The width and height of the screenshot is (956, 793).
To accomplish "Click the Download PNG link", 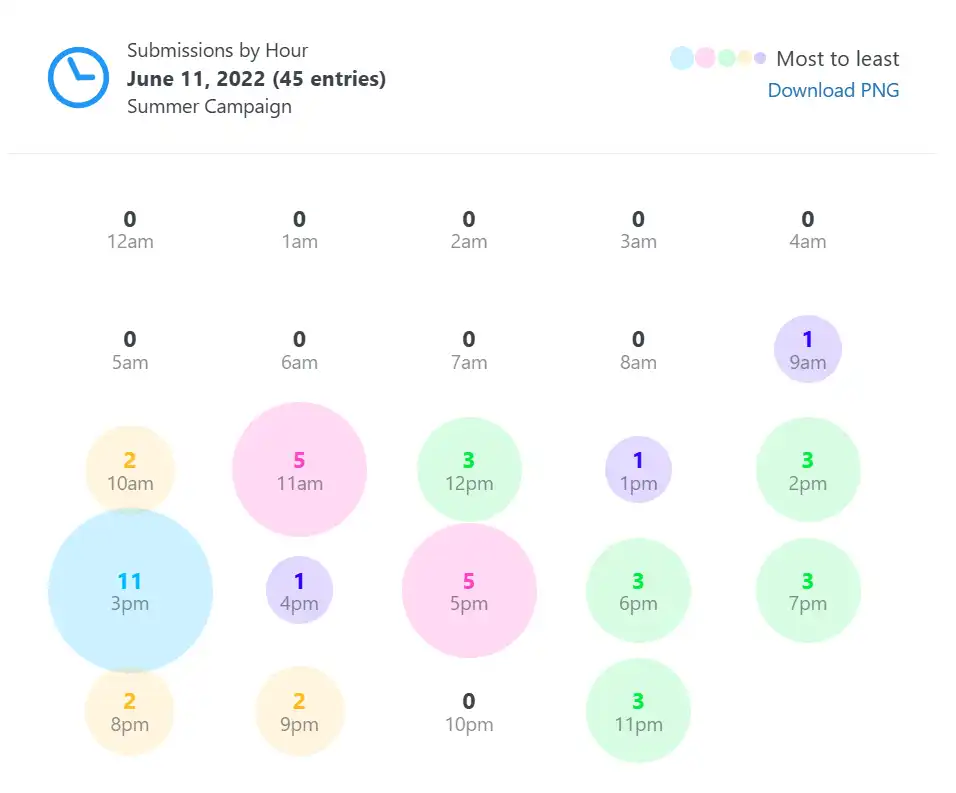I will [833, 90].
